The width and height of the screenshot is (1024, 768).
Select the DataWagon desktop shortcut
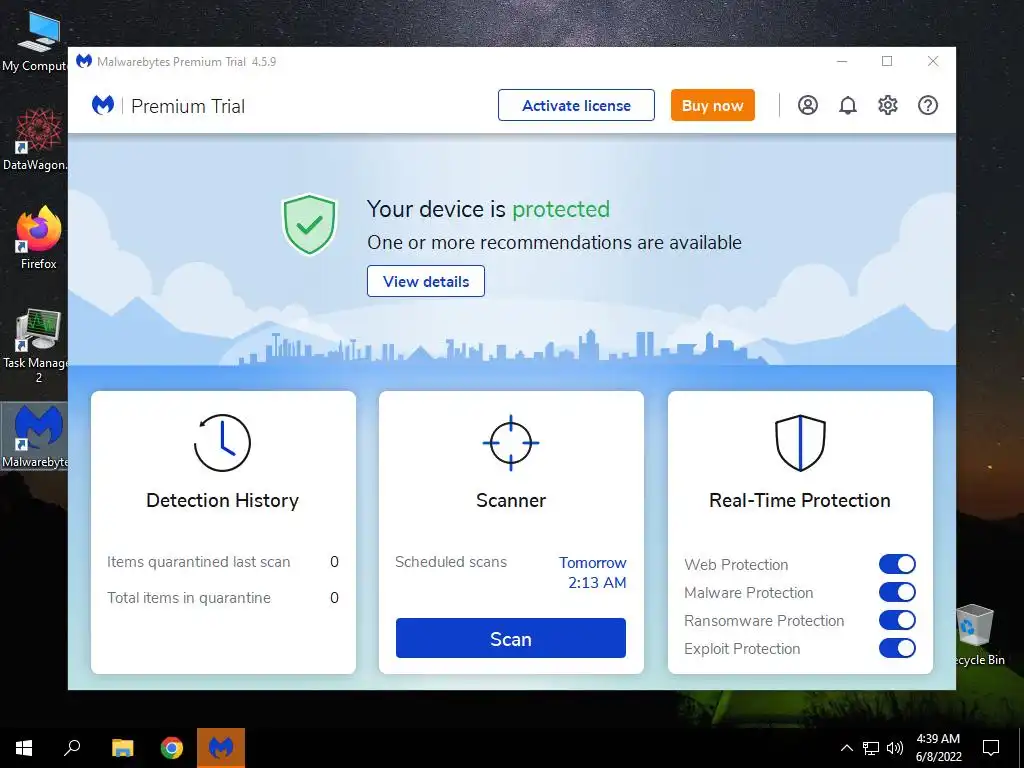click(34, 140)
